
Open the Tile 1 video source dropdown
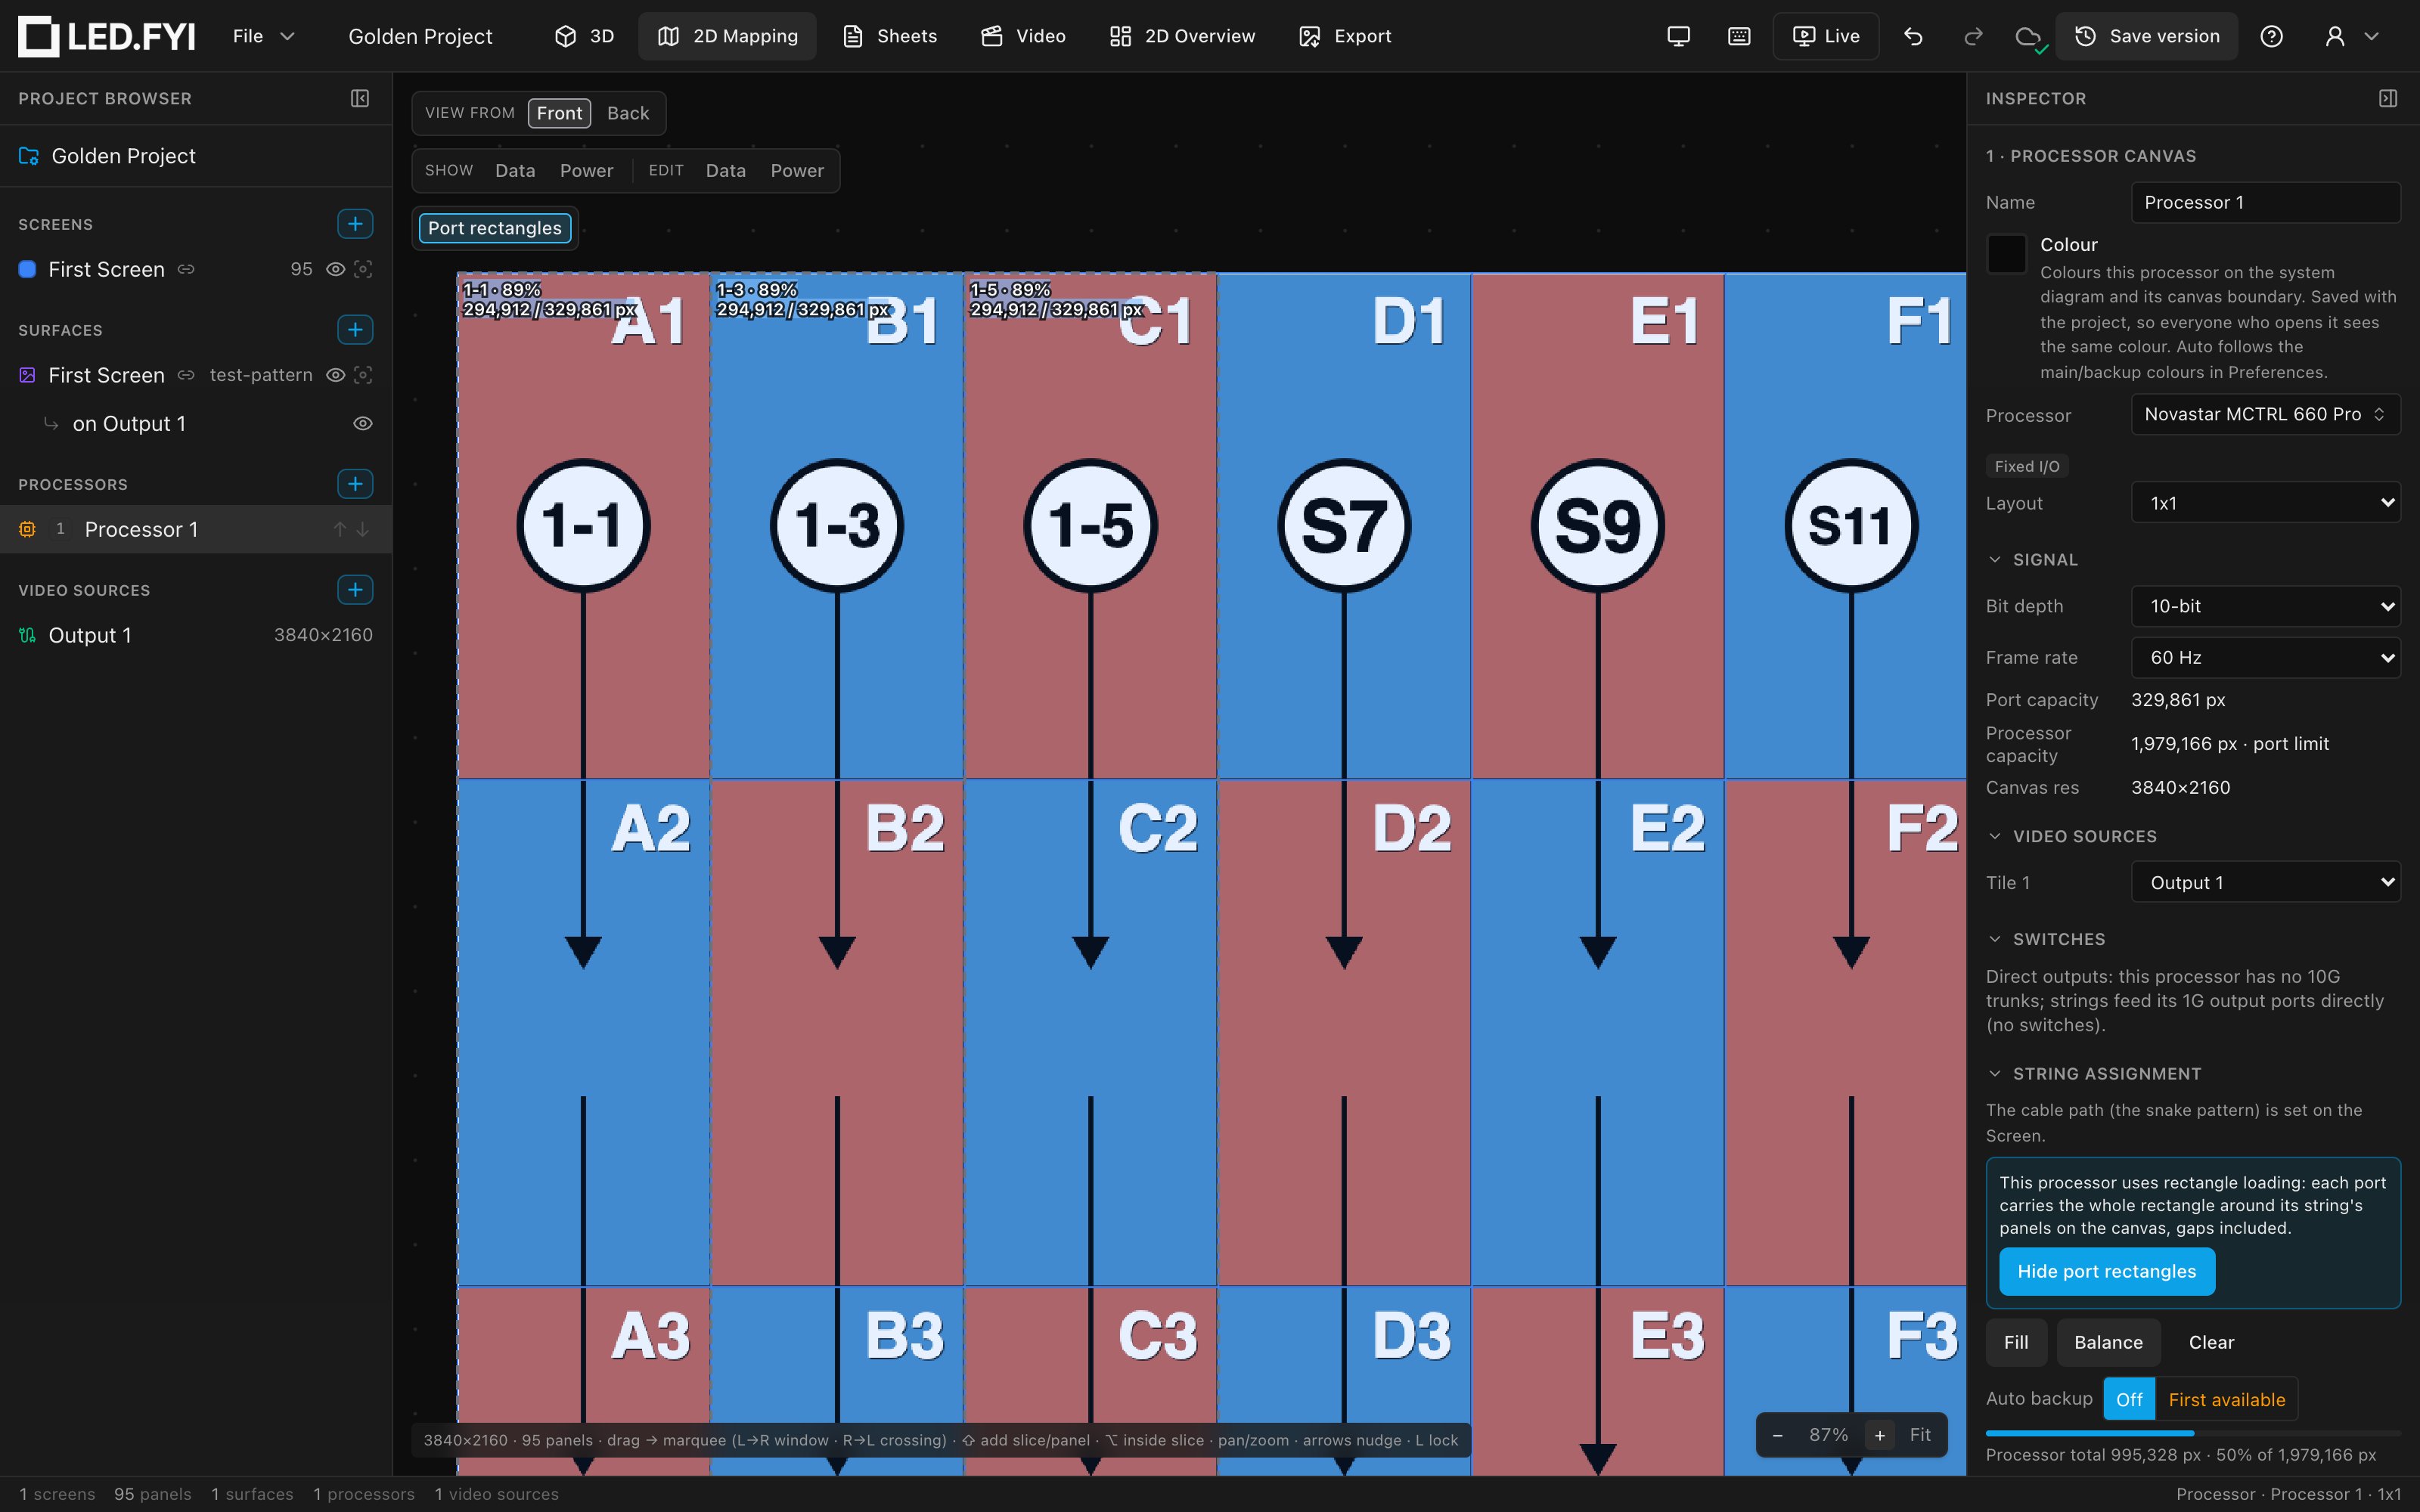[x=2265, y=882]
